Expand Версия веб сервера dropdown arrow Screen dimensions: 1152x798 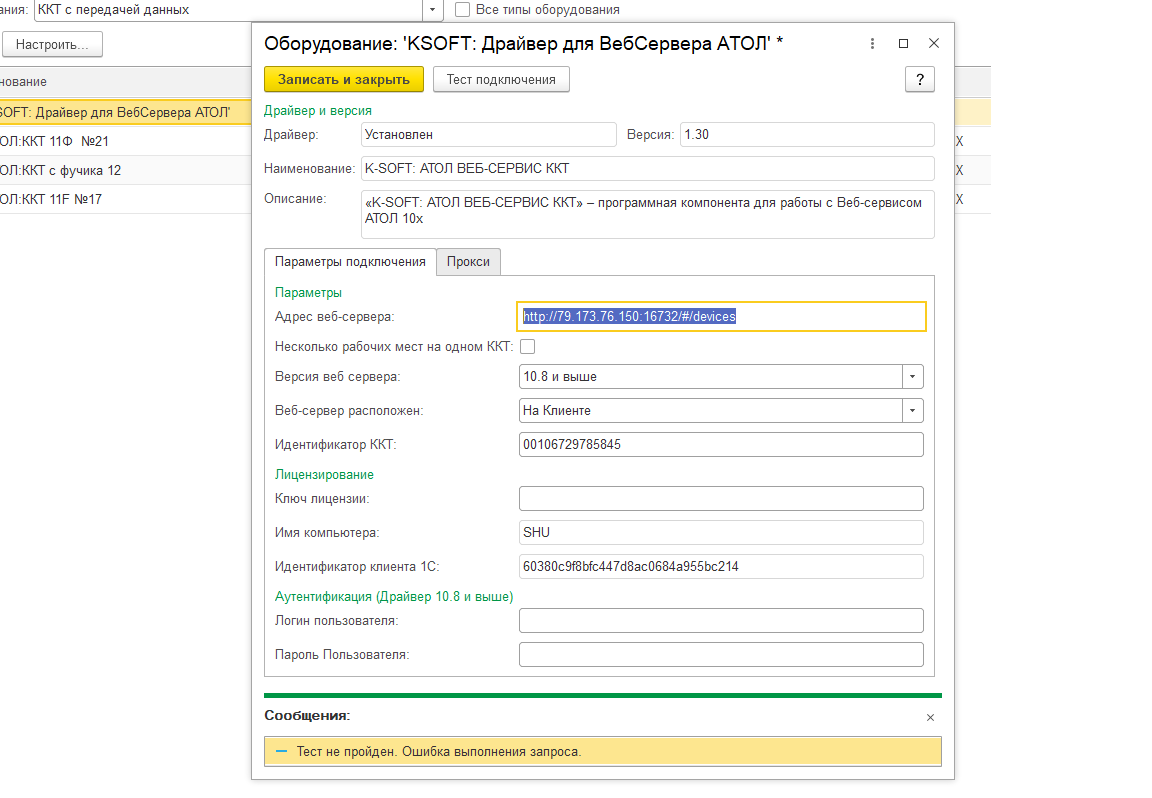(x=912, y=376)
